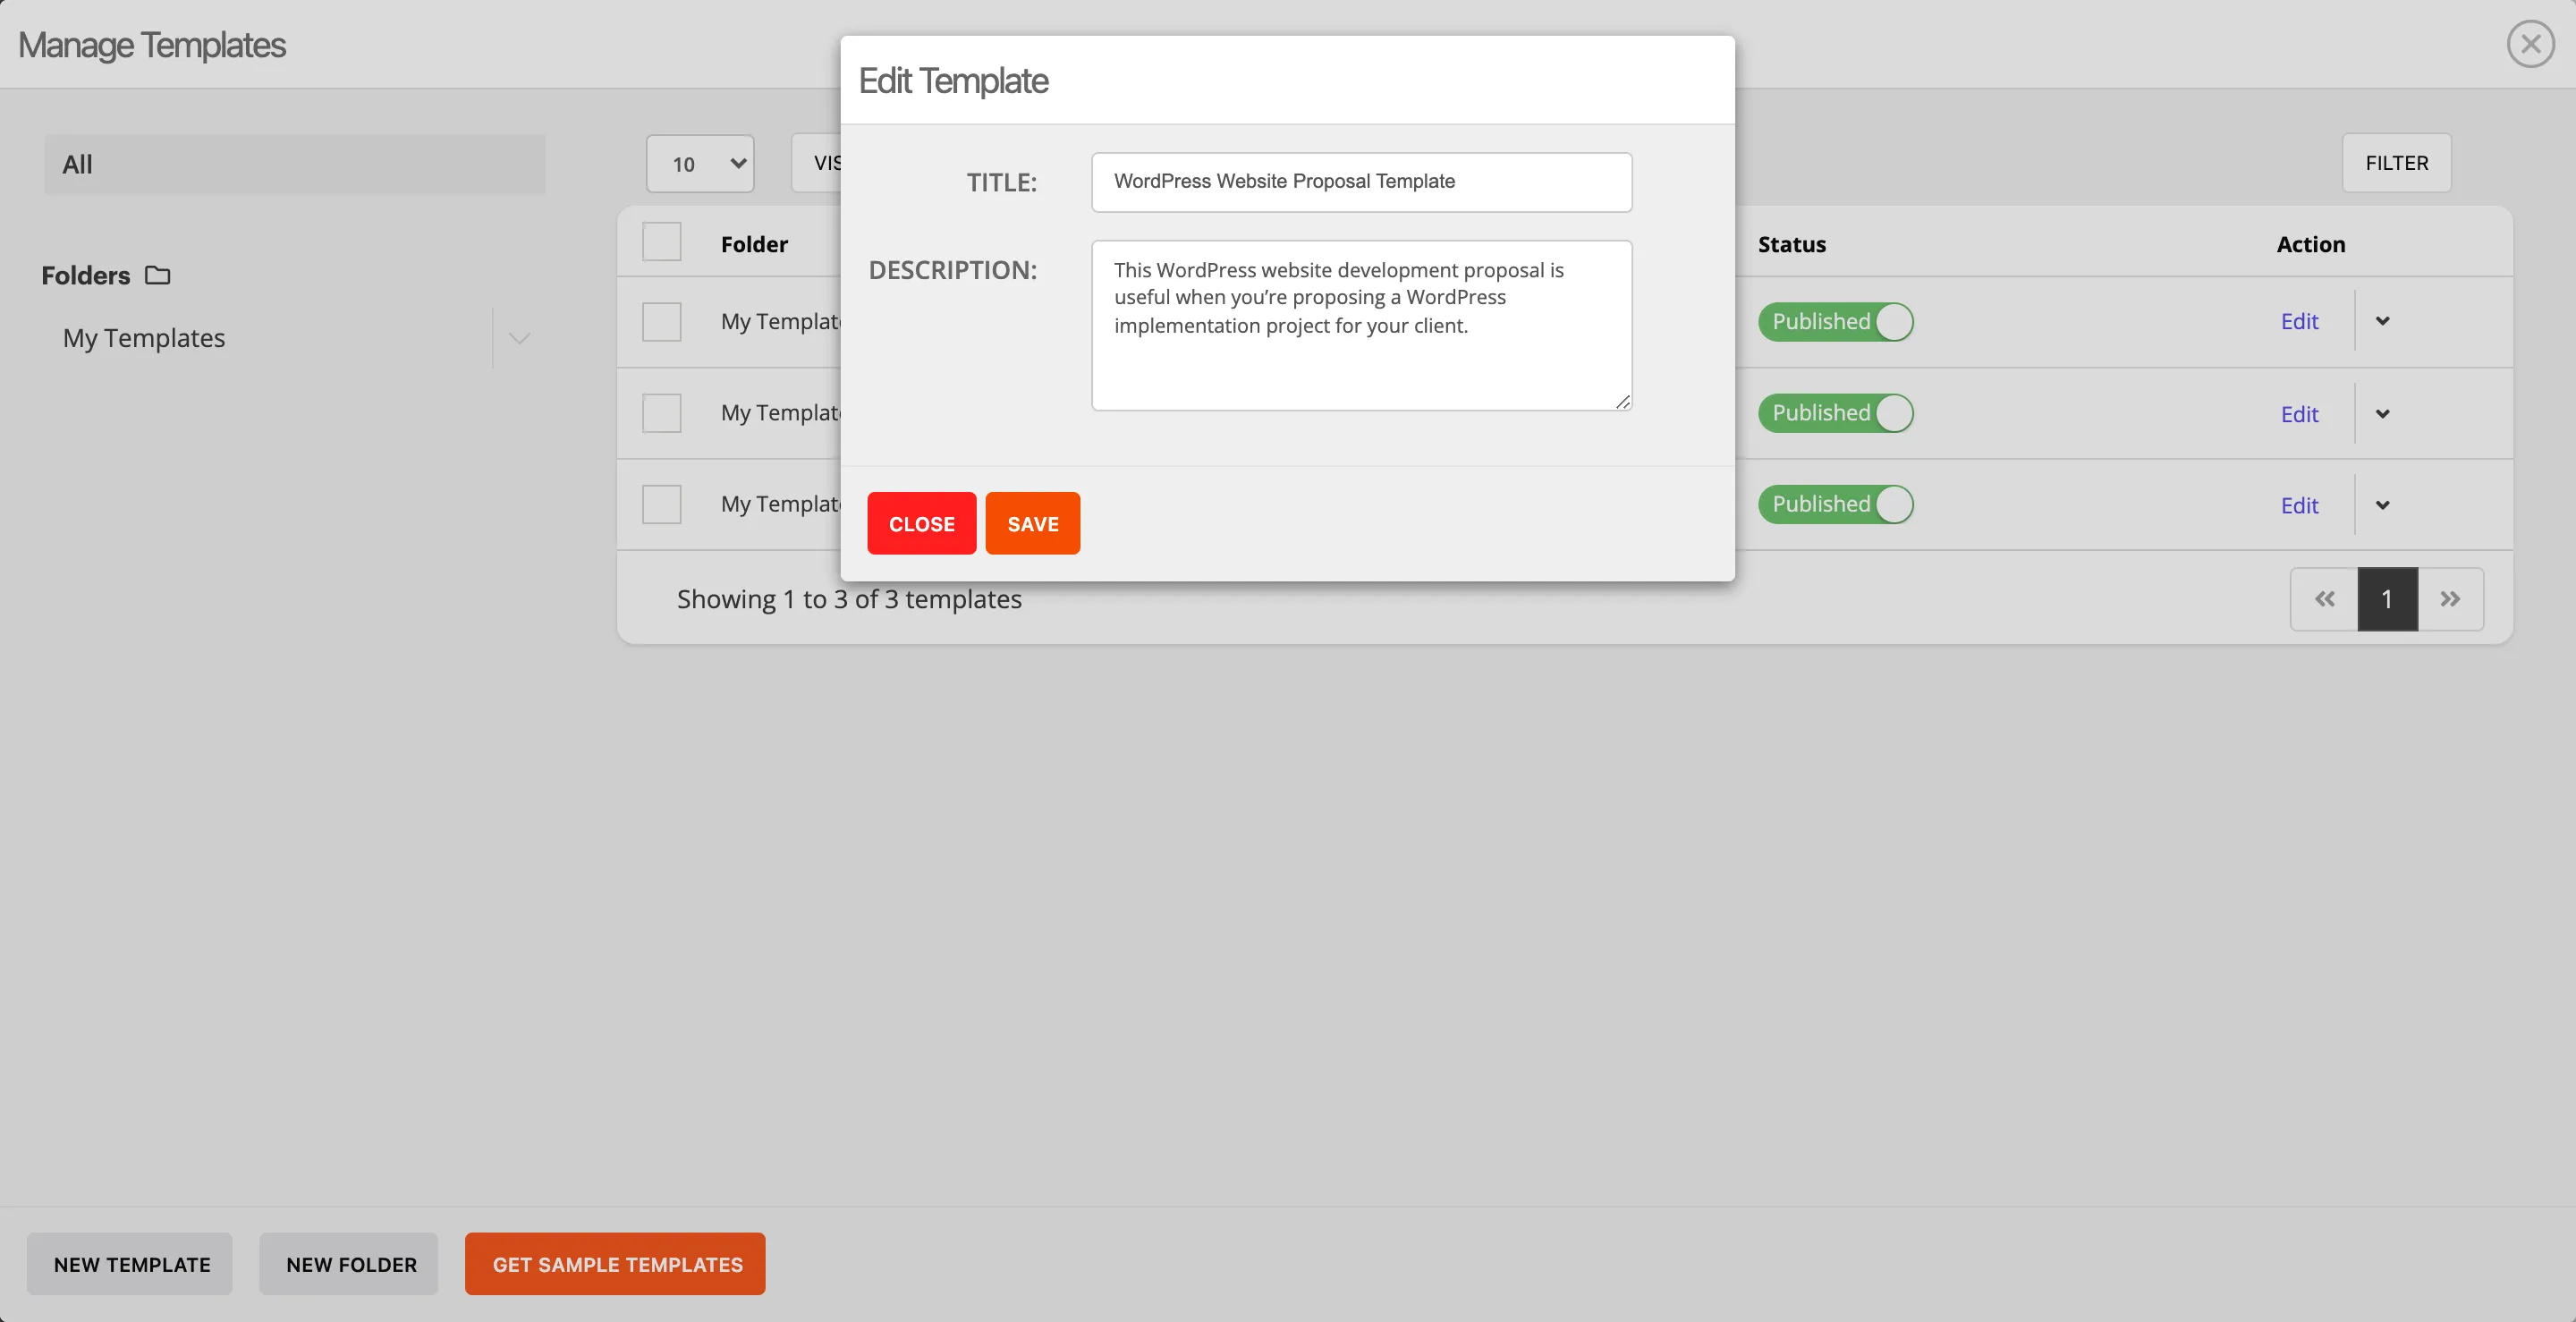2576x1322 pixels.
Task: Expand the My Templates folder dropdown
Action: coord(518,338)
